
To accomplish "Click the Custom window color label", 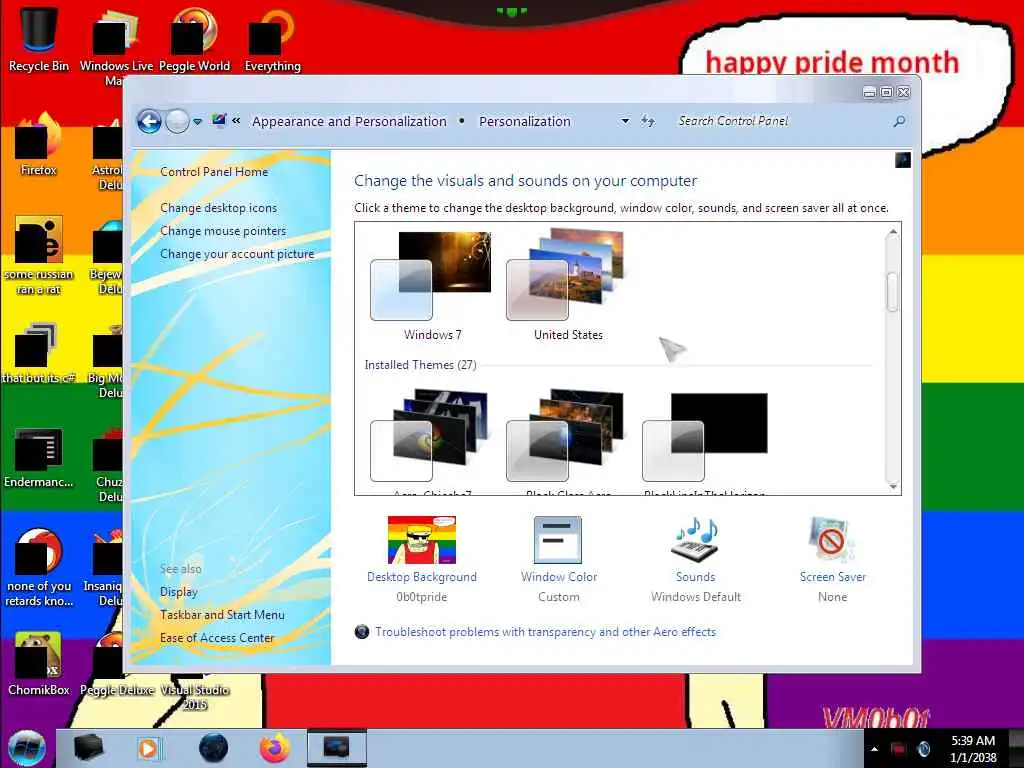I will click(558, 597).
